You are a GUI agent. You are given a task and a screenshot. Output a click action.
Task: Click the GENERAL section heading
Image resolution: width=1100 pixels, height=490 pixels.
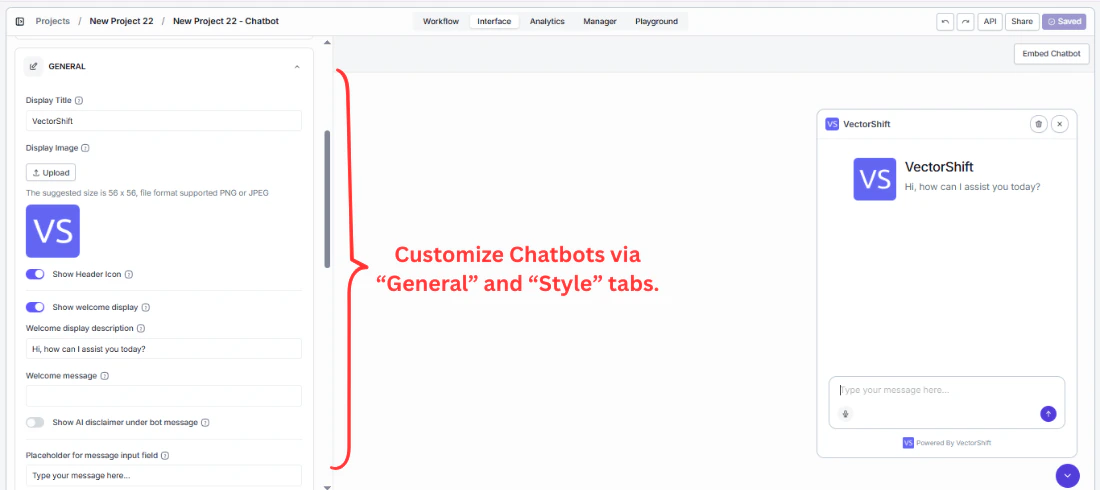[x=67, y=67]
